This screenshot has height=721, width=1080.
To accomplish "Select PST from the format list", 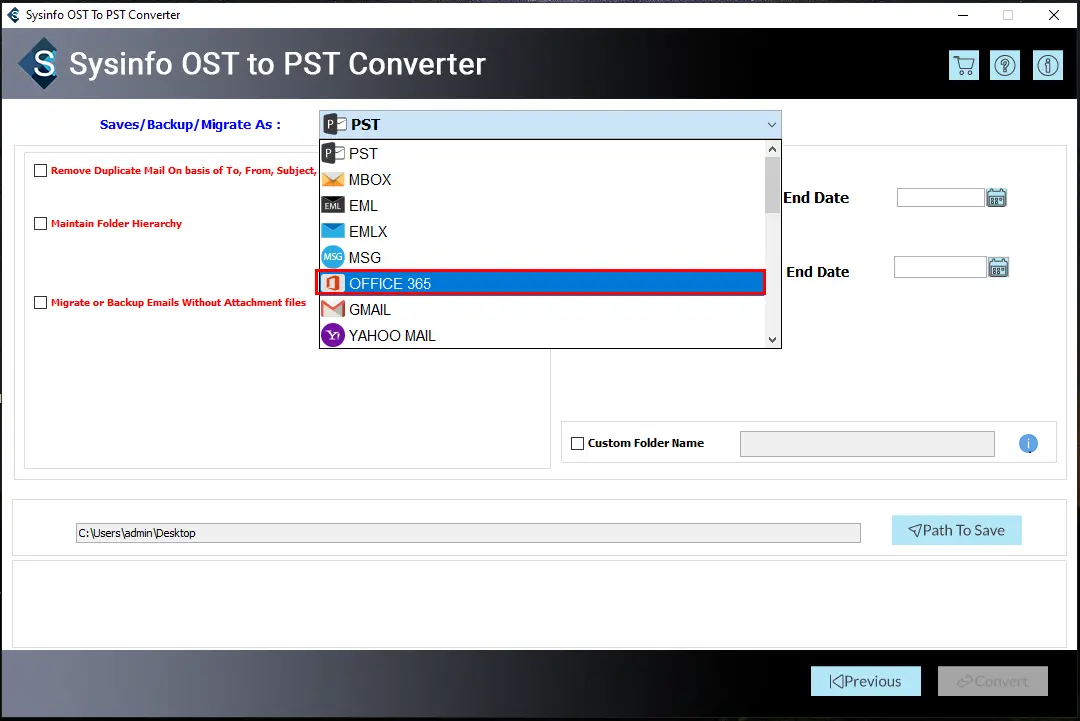I will tap(542, 153).
